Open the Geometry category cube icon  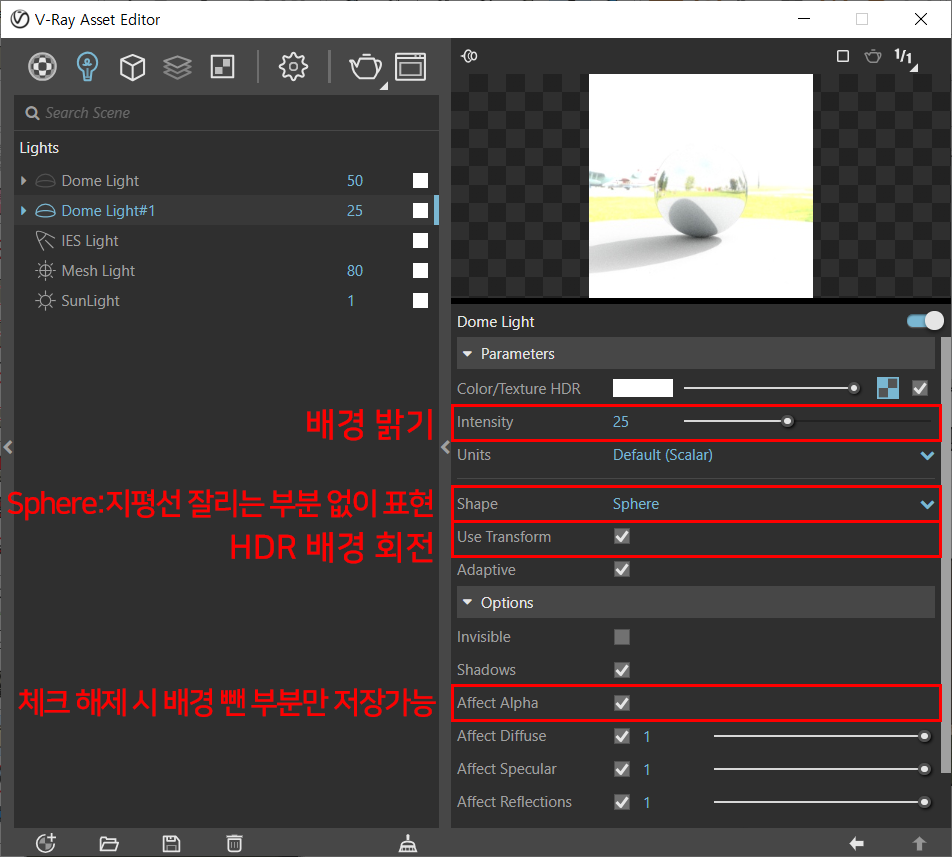point(132,67)
